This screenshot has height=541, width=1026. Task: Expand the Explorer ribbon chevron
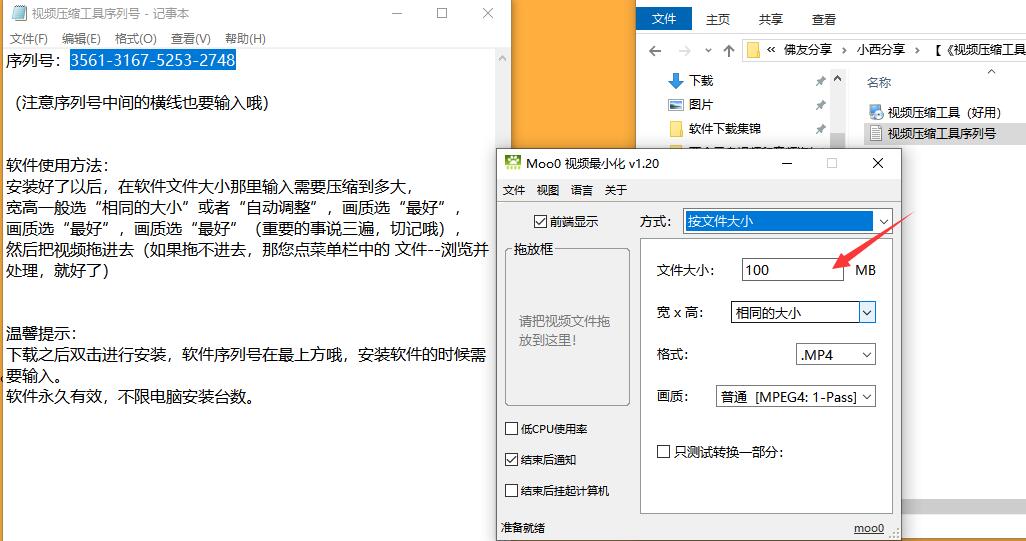point(991,72)
